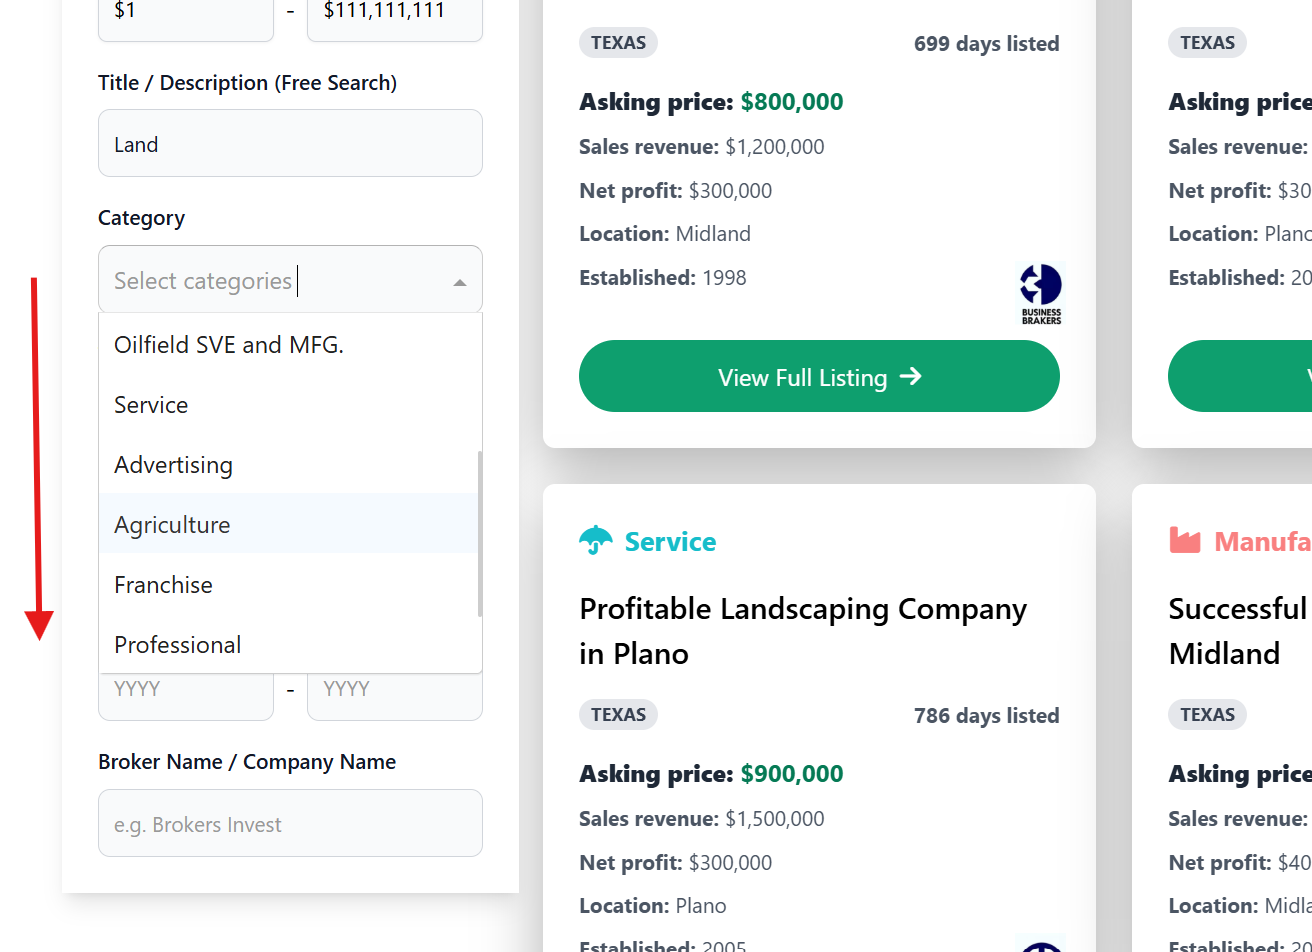Choose the Service category option
The height and width of the screenshot is (952, 1312).
pyautogui.click(x=151, y=405)
